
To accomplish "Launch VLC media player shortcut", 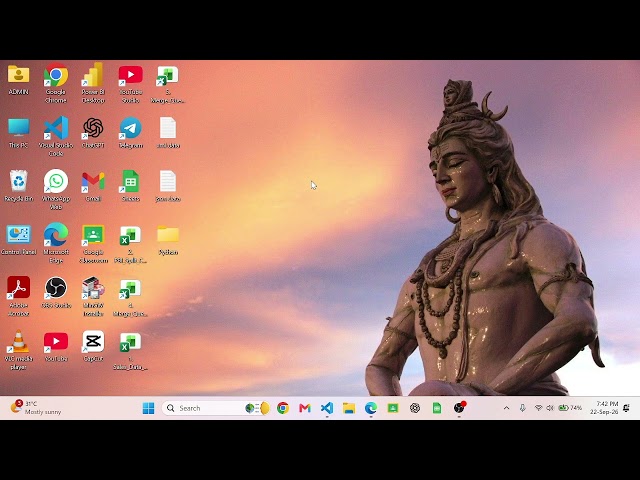I will [18, 350].
